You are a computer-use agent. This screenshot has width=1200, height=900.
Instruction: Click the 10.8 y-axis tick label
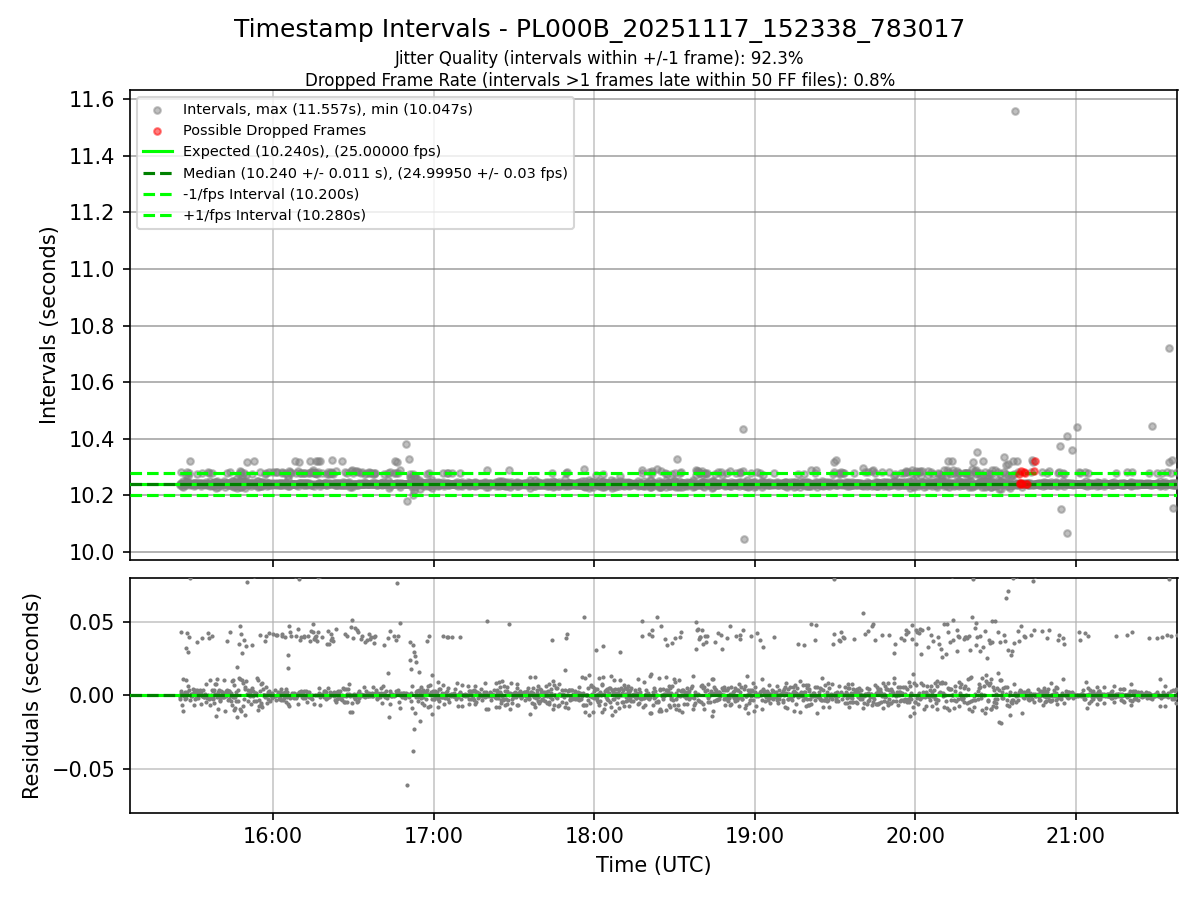click(x=94, y=326)
